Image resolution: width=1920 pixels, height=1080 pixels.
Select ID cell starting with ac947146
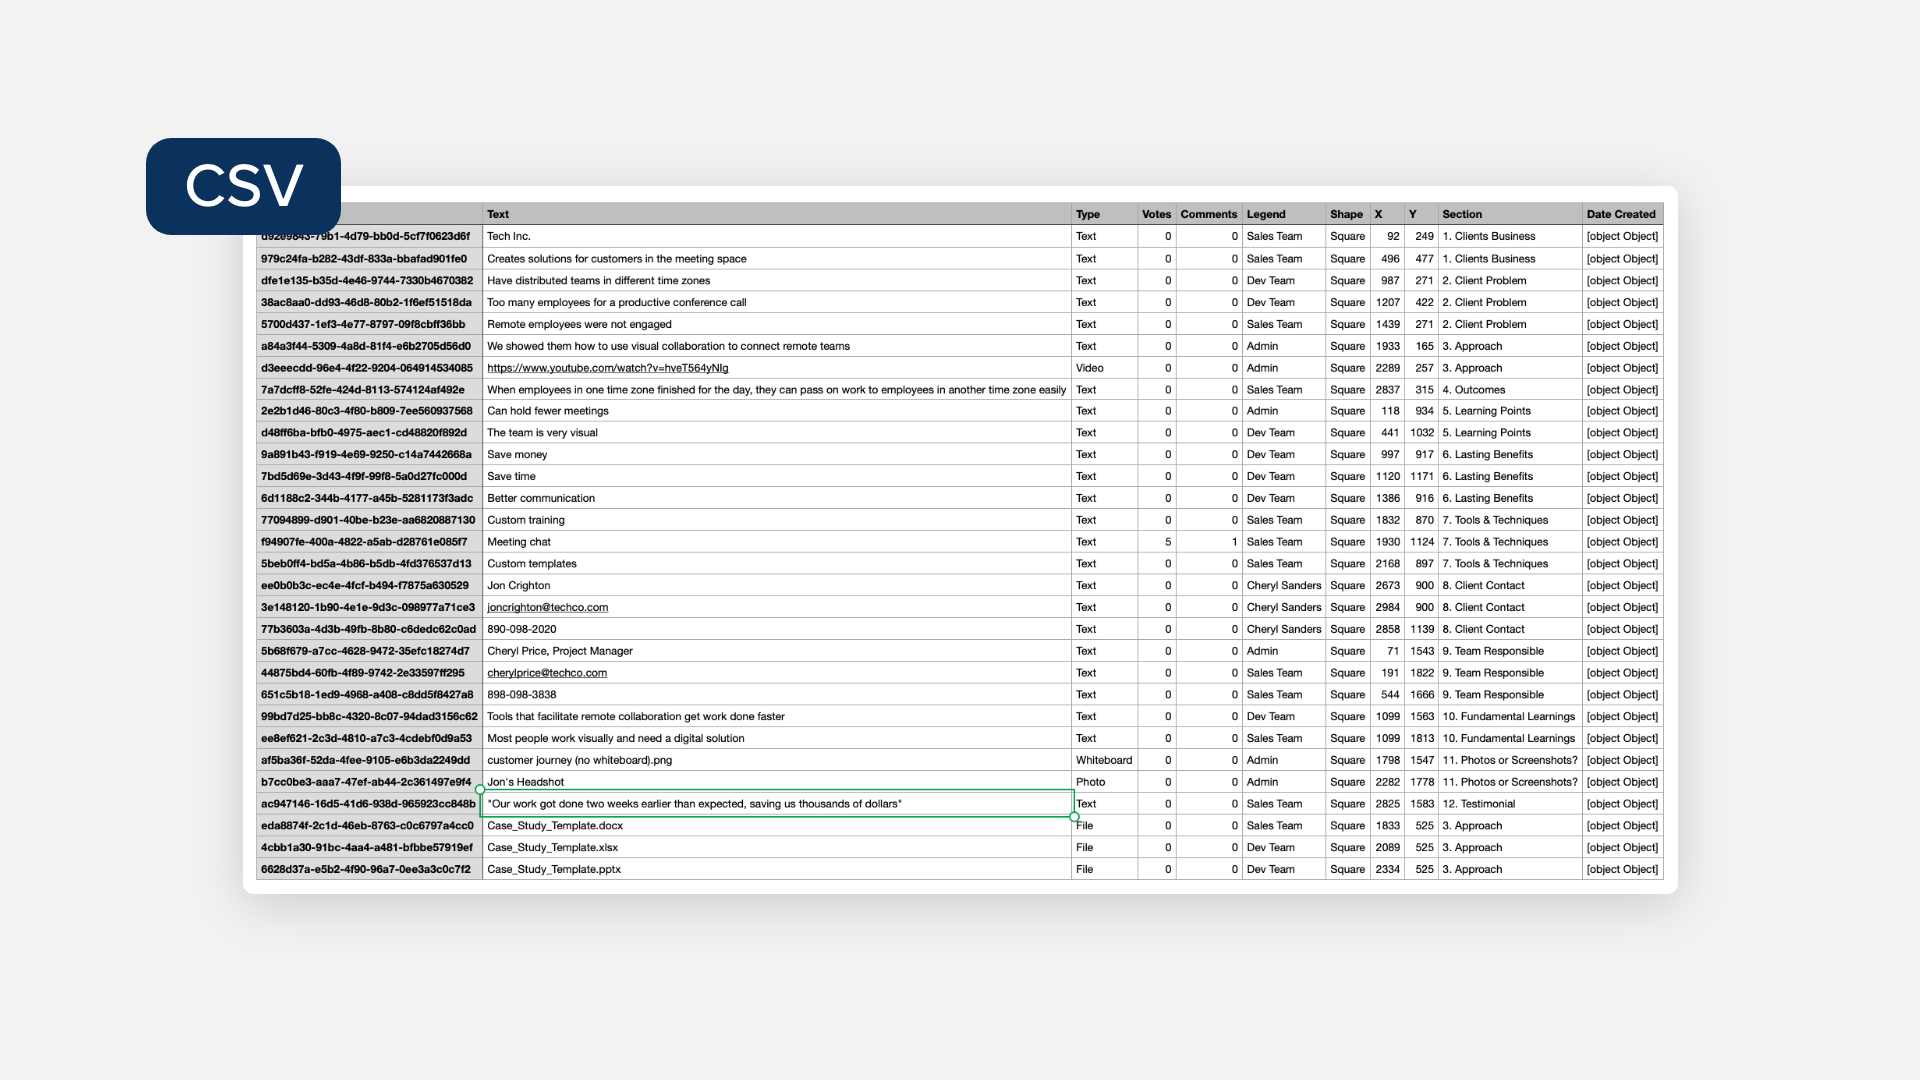coord(369,804)
